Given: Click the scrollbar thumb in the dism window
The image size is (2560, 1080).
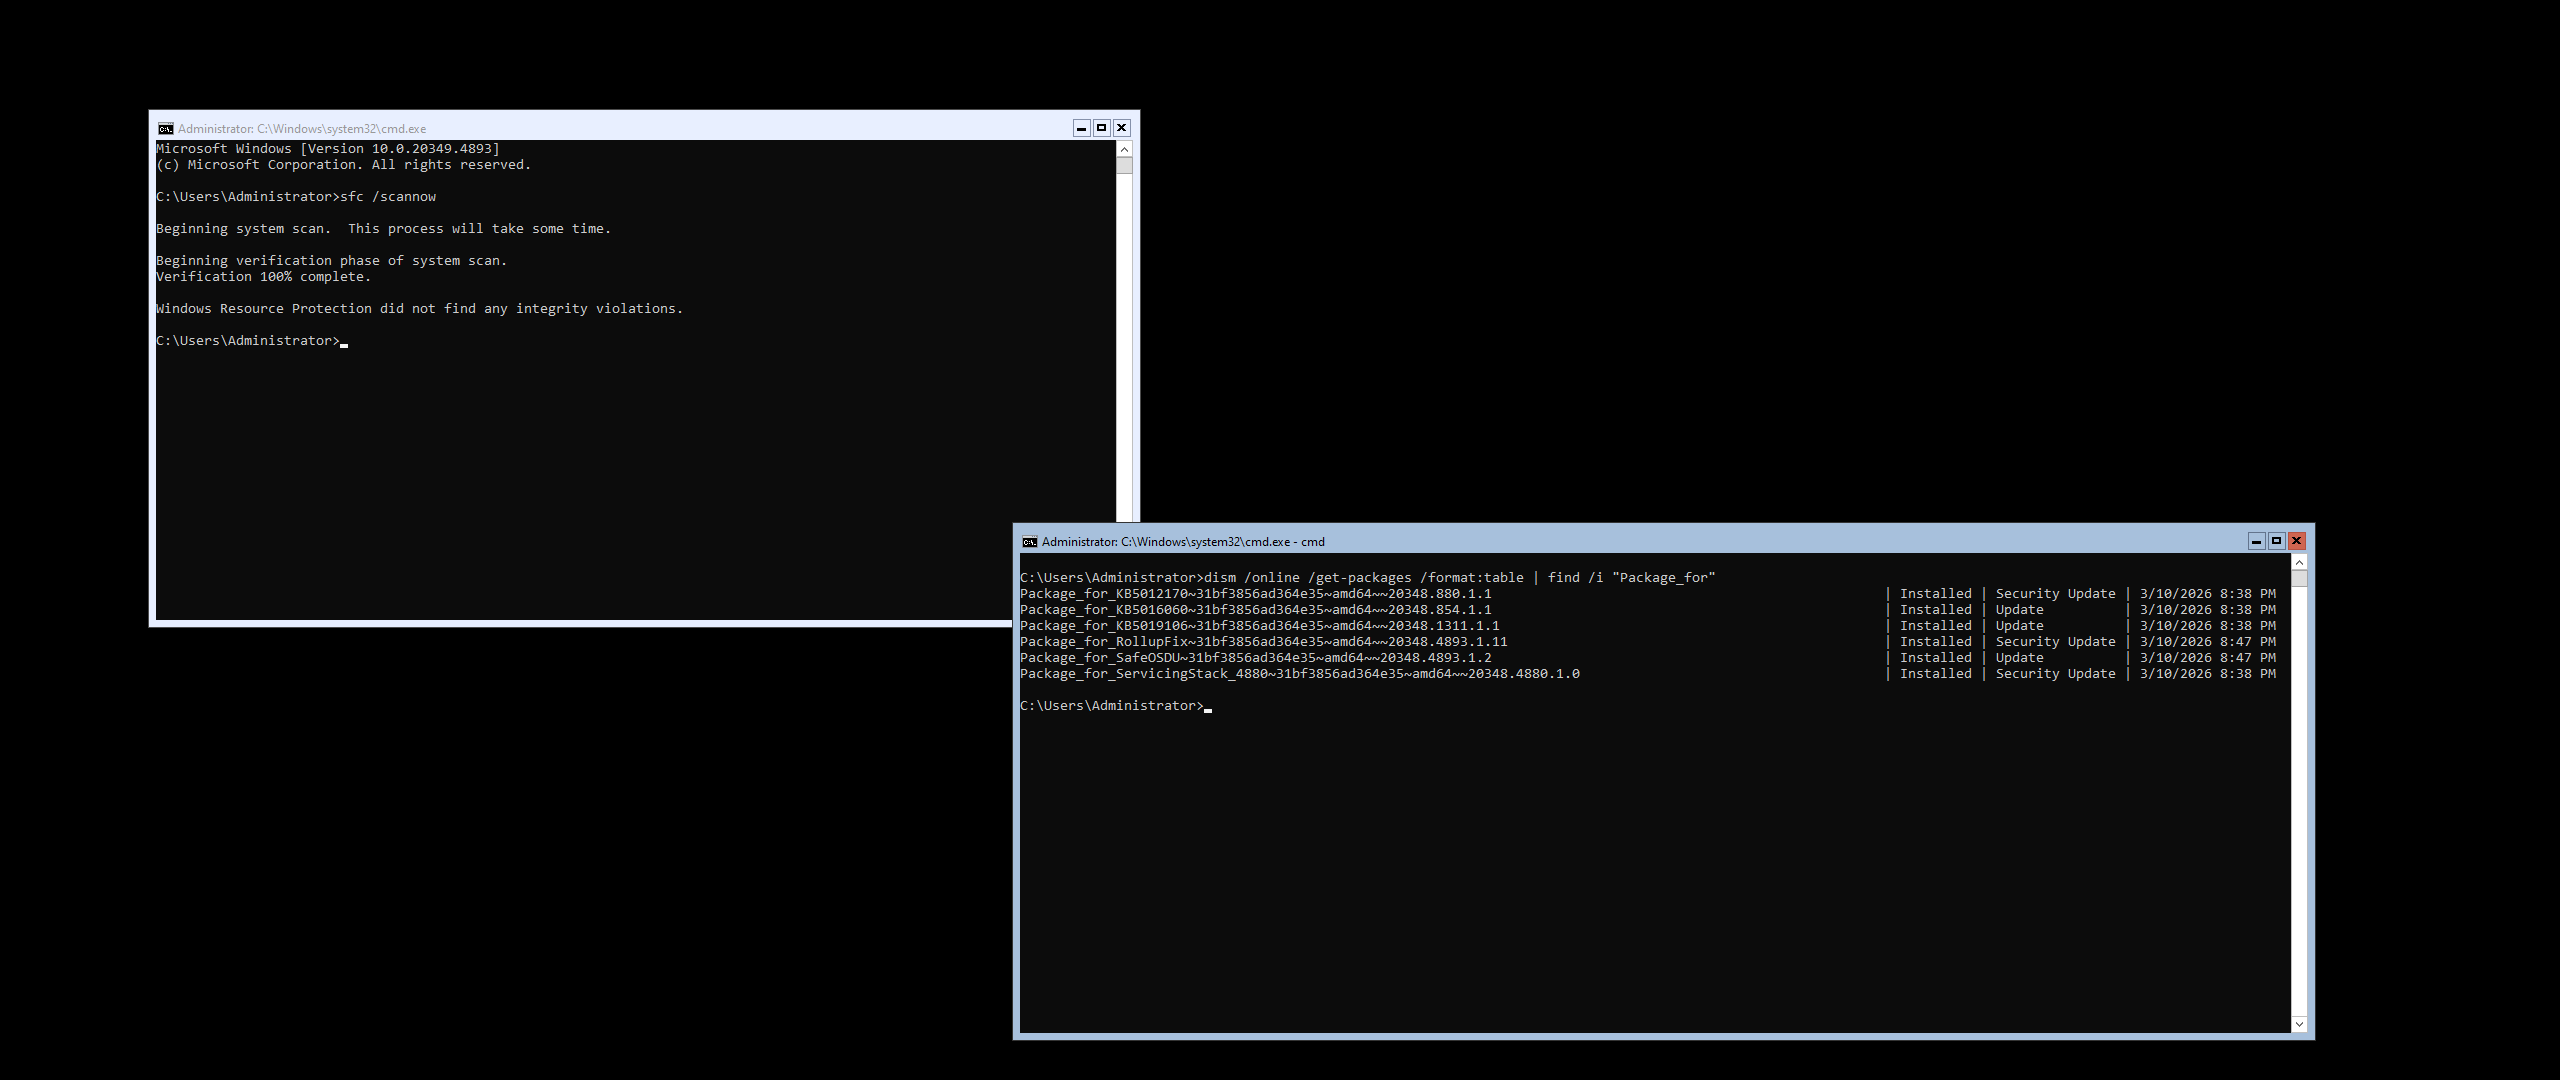Looking at the screenshot, I should [2299, 579].
